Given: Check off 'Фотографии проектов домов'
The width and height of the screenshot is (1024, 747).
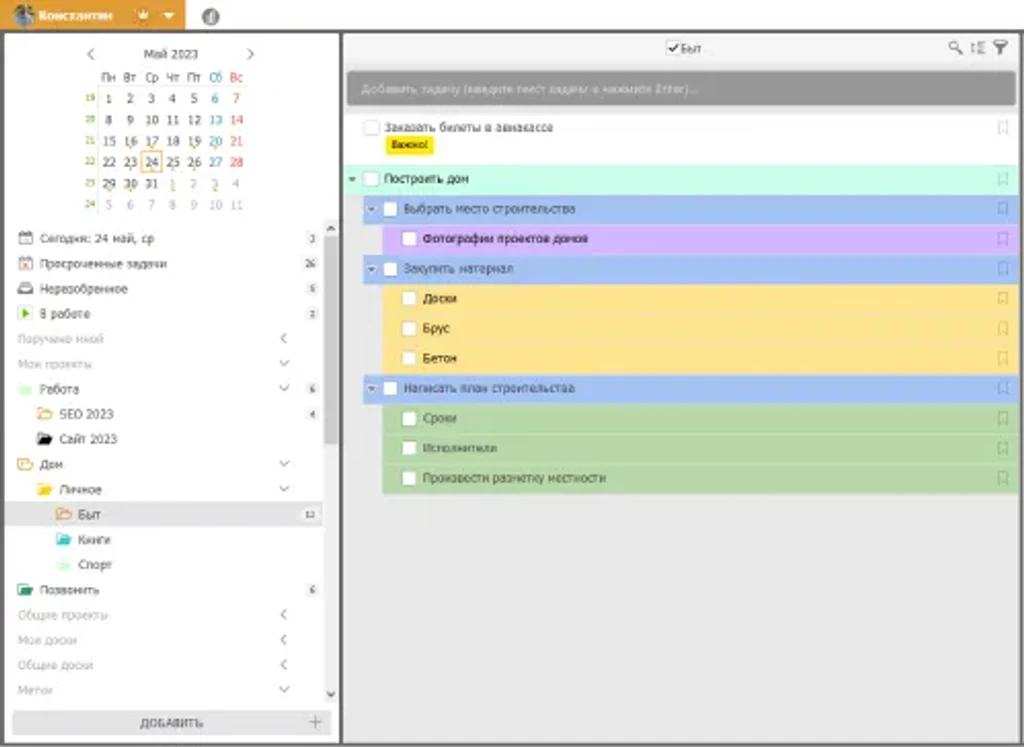Looking at the screenshot, I should (x=409, y=239).
